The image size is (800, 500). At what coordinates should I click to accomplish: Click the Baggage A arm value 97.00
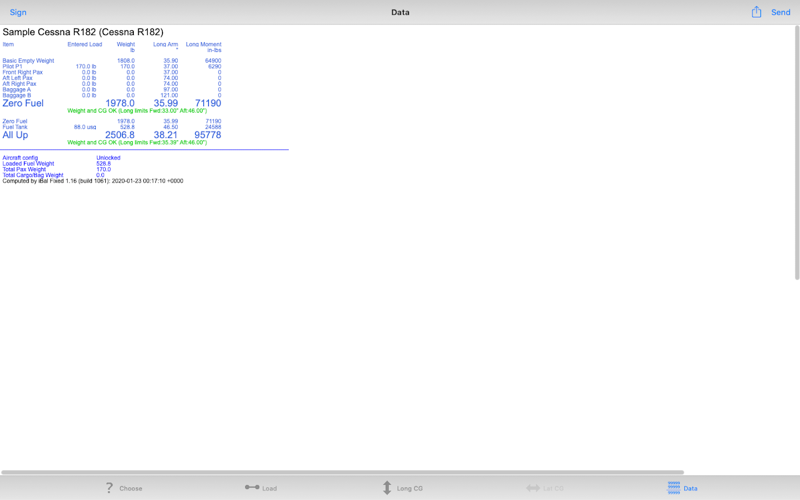pos(170,90)
